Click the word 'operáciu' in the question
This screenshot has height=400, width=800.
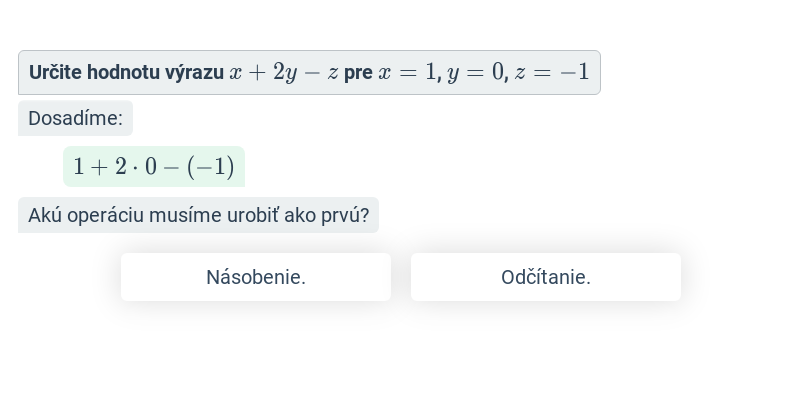click(106, 216)
